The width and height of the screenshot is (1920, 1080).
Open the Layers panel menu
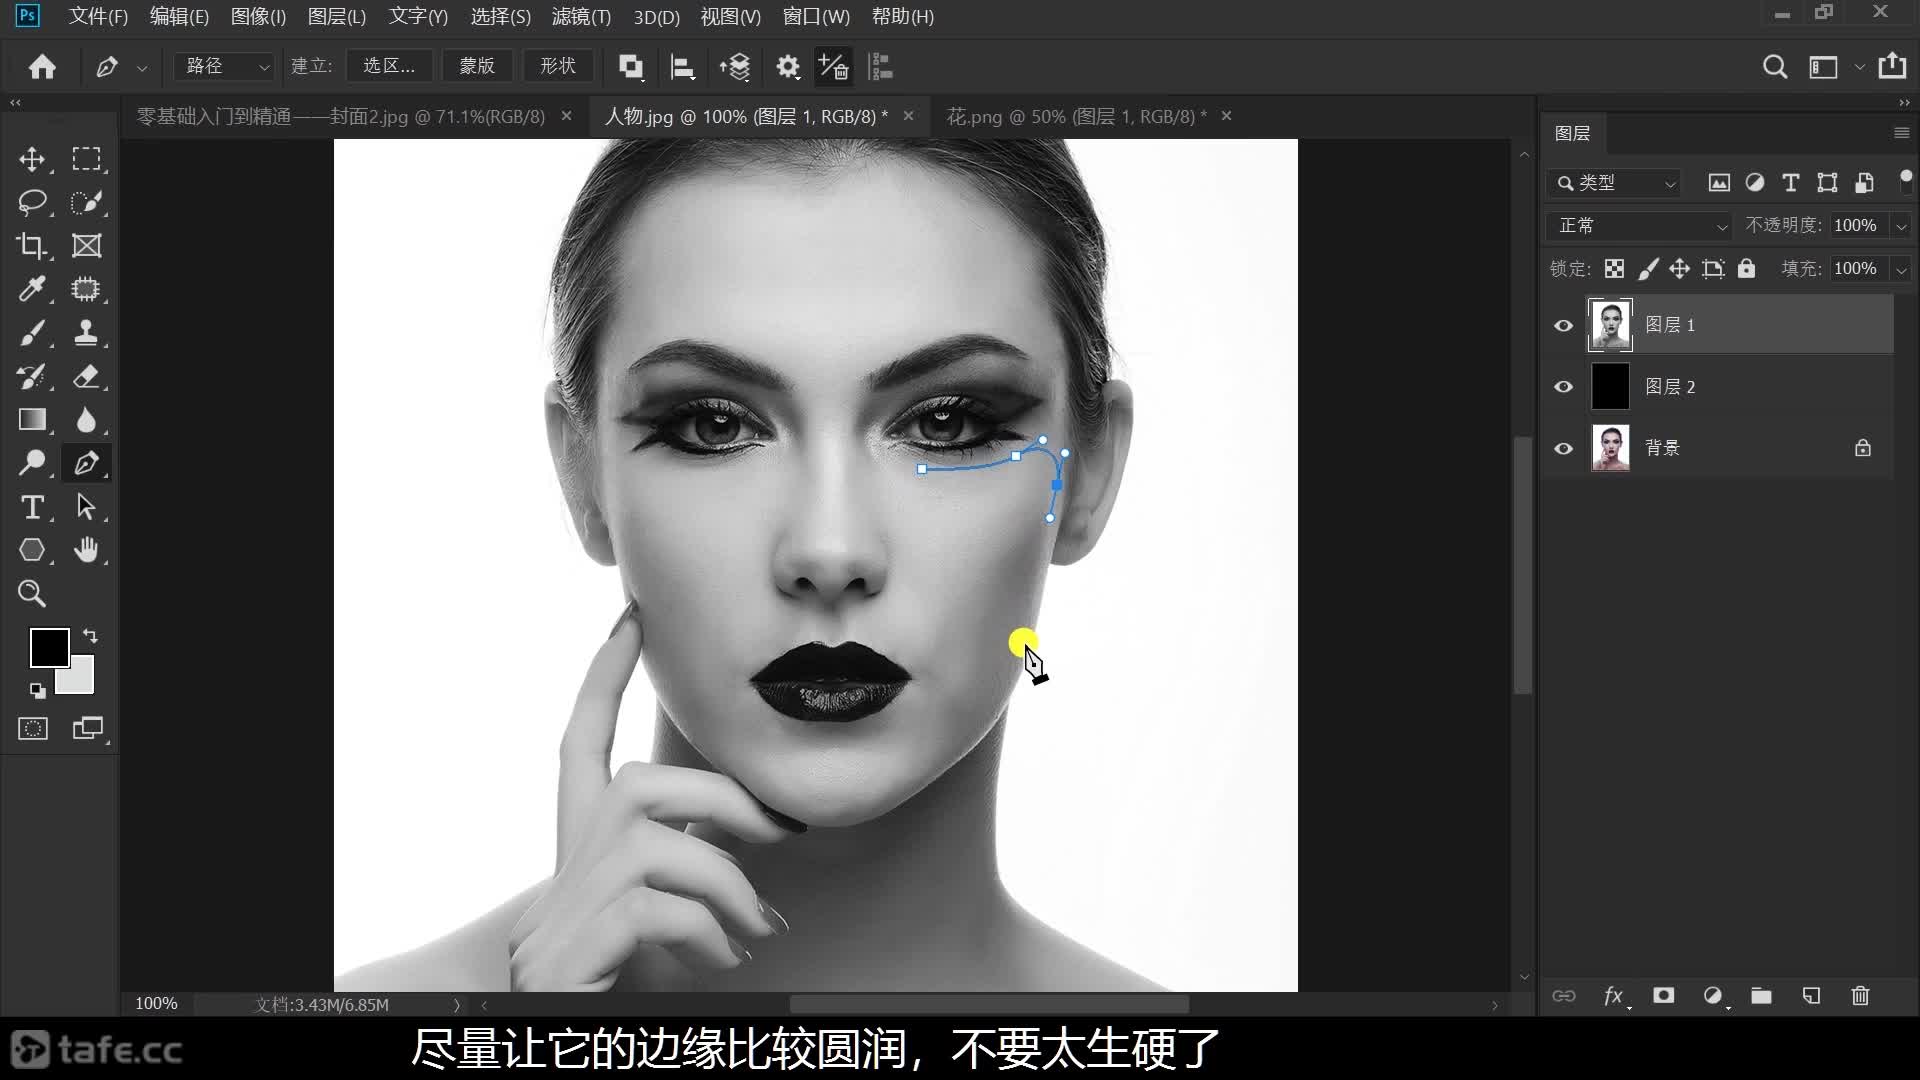tap(1901, 133)
